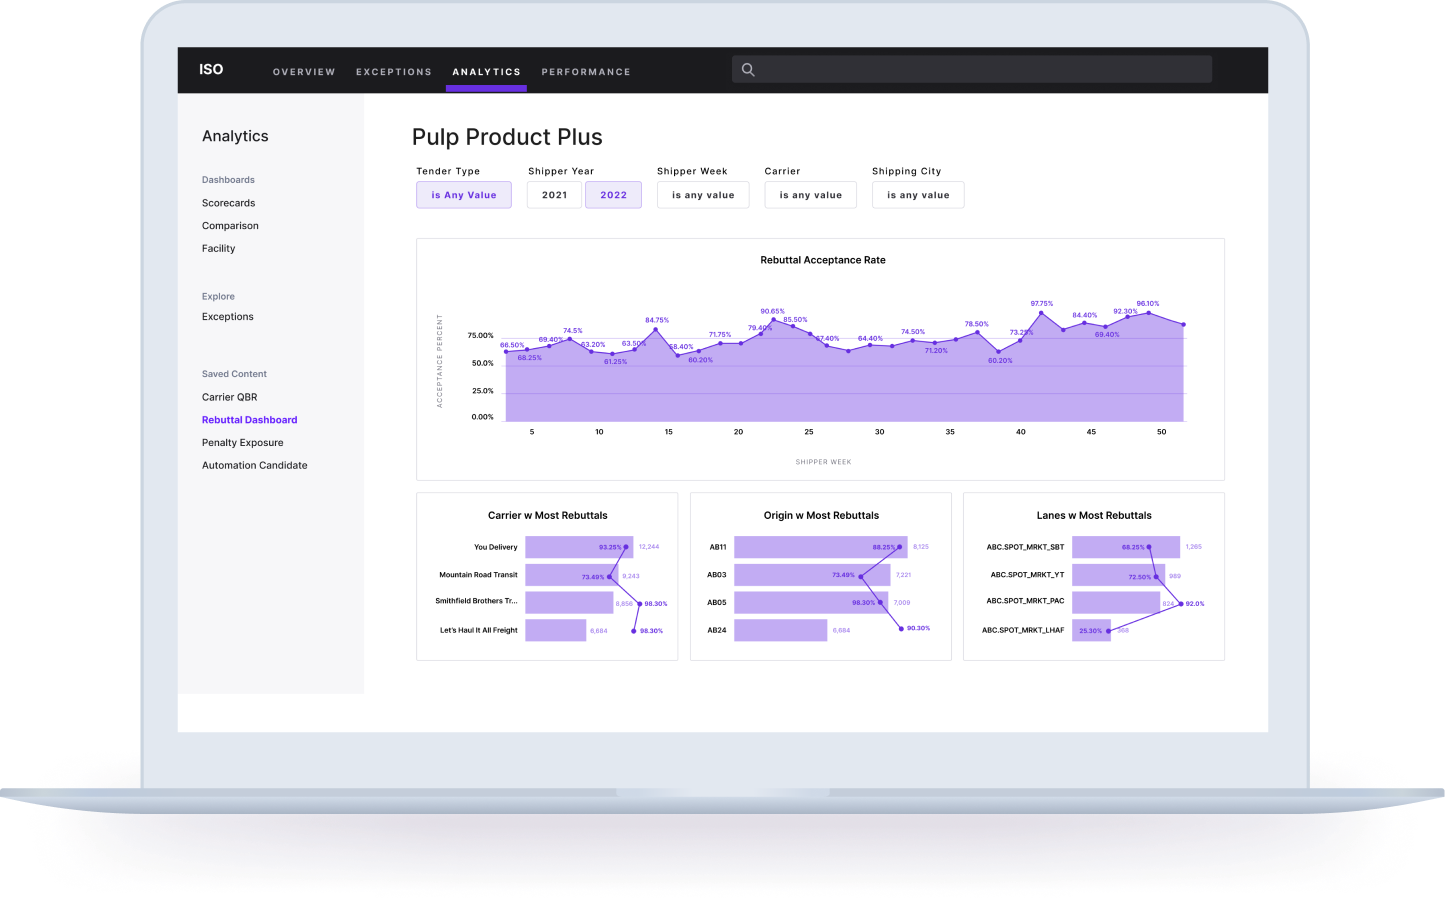The image size is (1445, 901).
Task: Click the Carrier w Most Rebuttals title
Action: 547,516
